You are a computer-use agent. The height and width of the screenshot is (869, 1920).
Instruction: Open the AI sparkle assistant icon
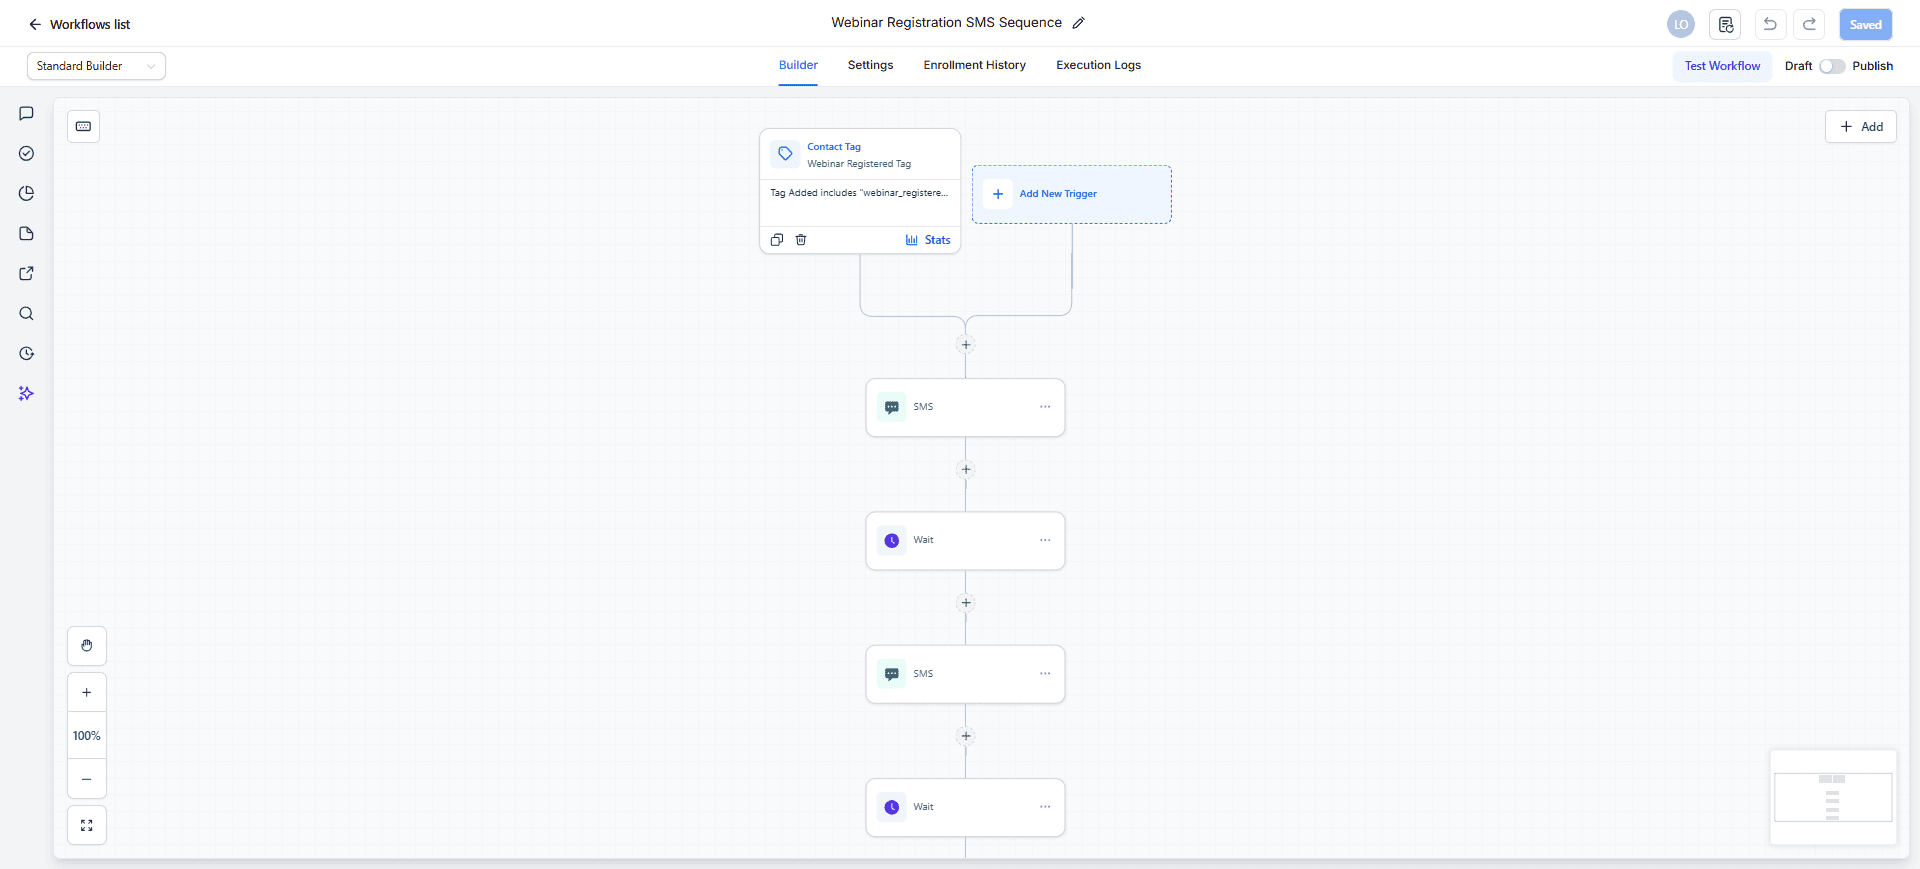coord(27,394)
